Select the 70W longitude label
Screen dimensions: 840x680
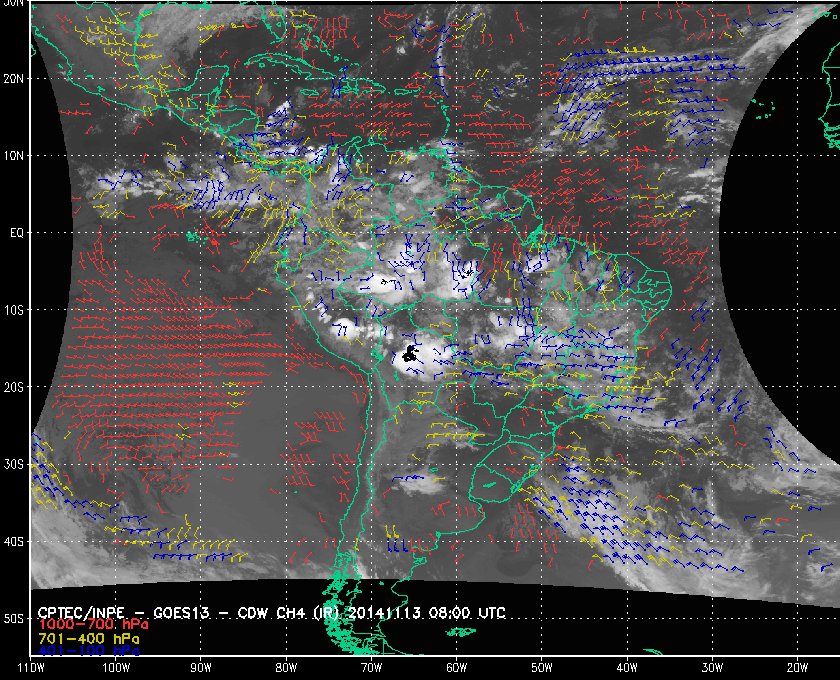[x=371, y=668]
